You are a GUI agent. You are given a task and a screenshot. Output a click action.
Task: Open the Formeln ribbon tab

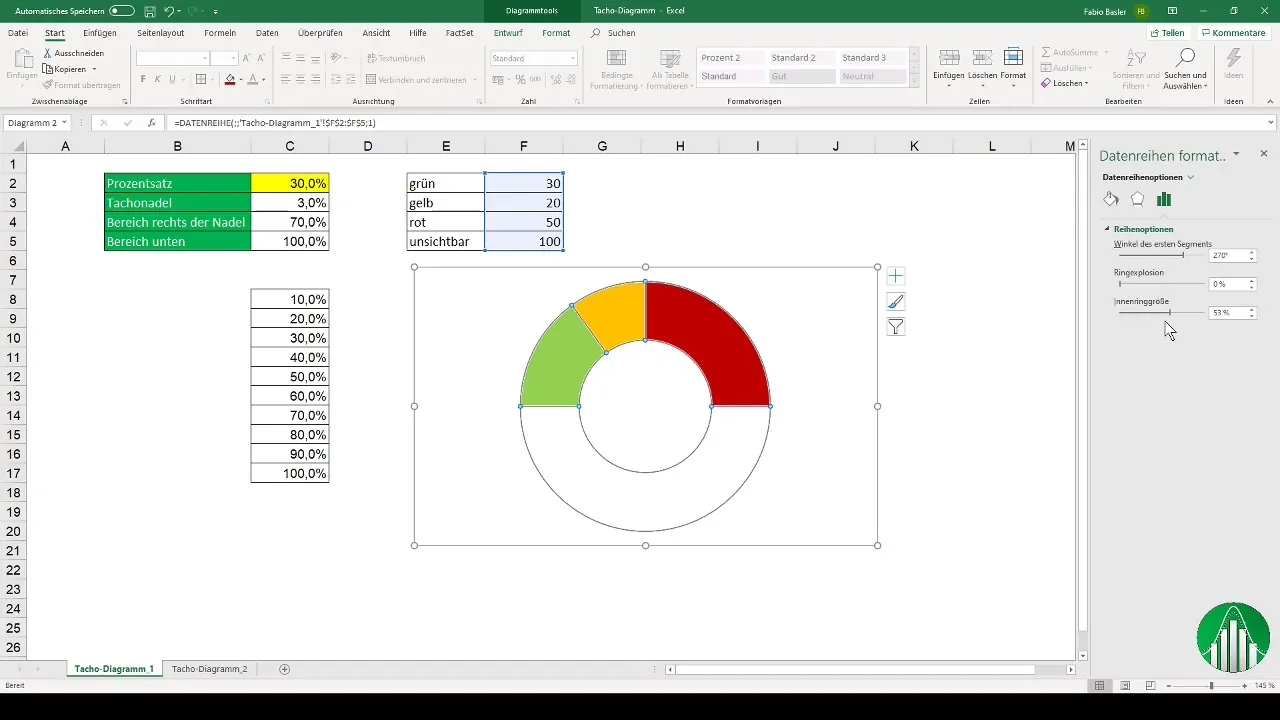(x=220, y=33)
